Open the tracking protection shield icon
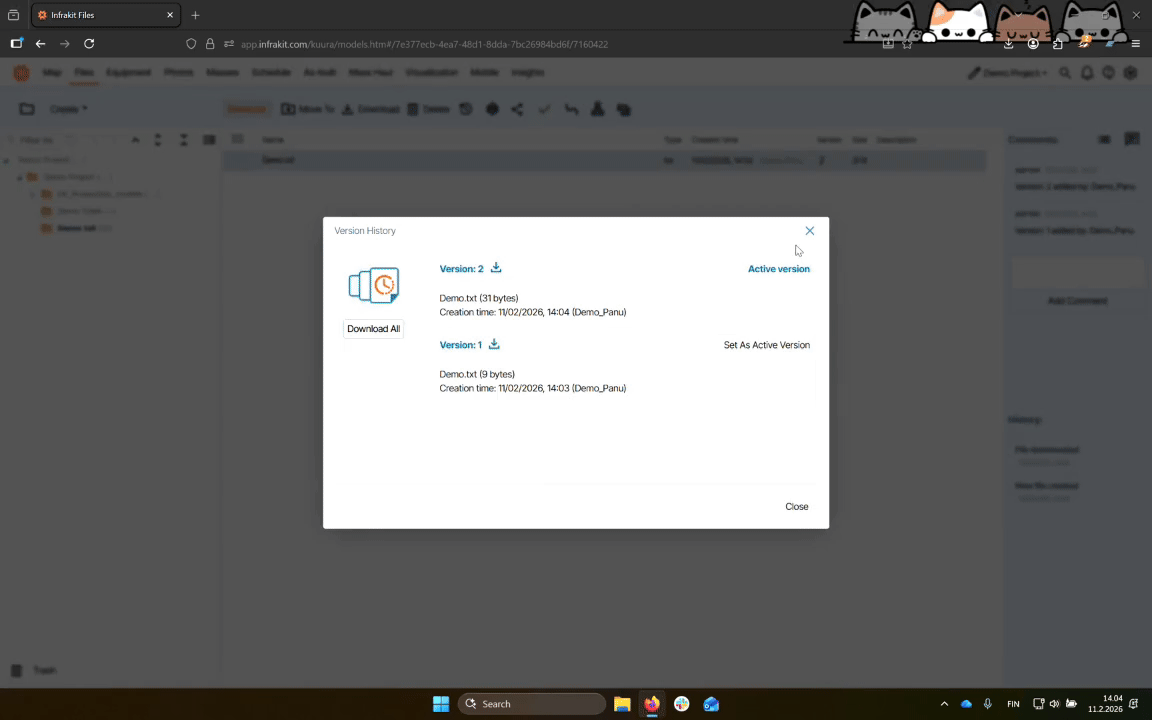 point(191,44)
